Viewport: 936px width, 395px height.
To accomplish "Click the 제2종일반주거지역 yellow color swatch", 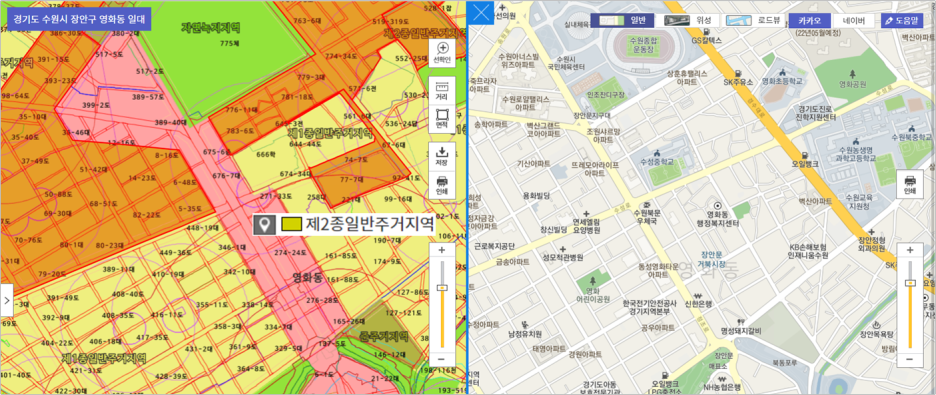I will pyautogui.click(x=291, y=225).
